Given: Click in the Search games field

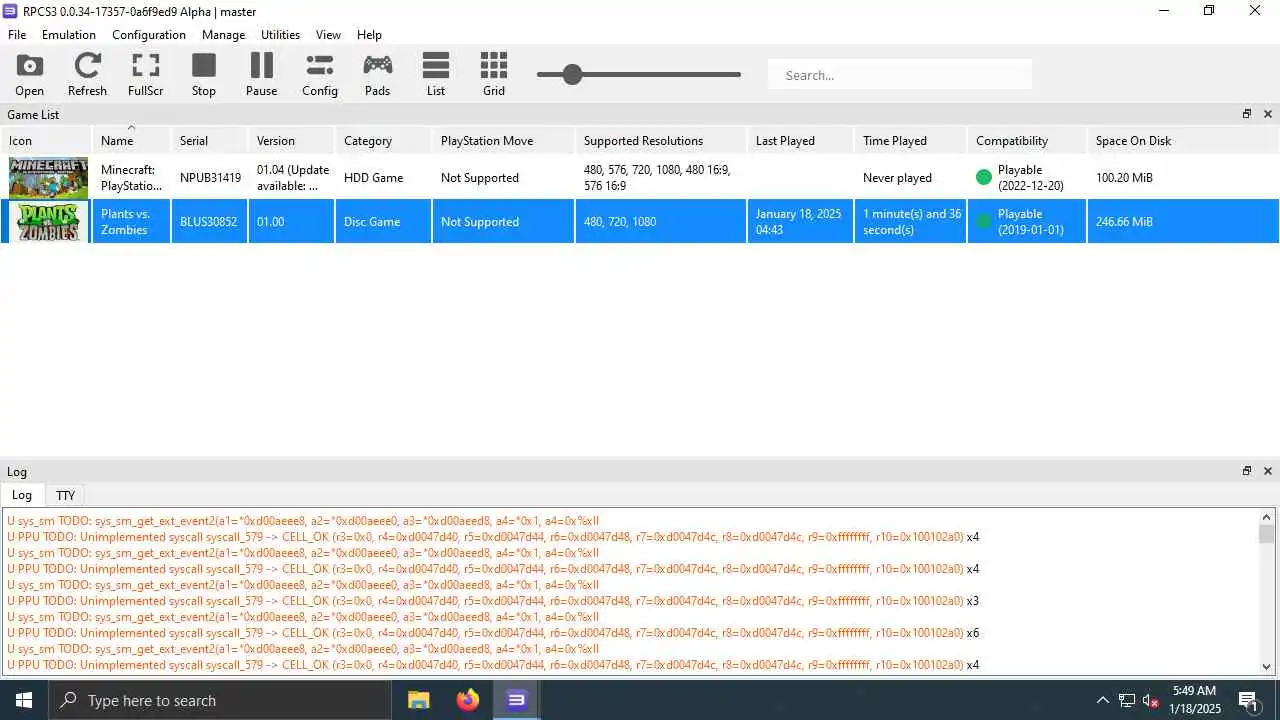Looking at the screenshot, I should [x=900, y=75].
